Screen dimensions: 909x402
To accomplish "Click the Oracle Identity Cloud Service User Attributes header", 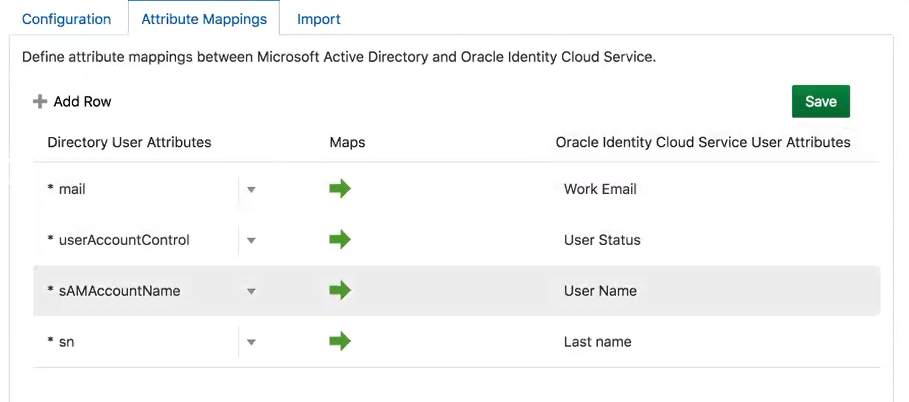I will coord(703,142).
